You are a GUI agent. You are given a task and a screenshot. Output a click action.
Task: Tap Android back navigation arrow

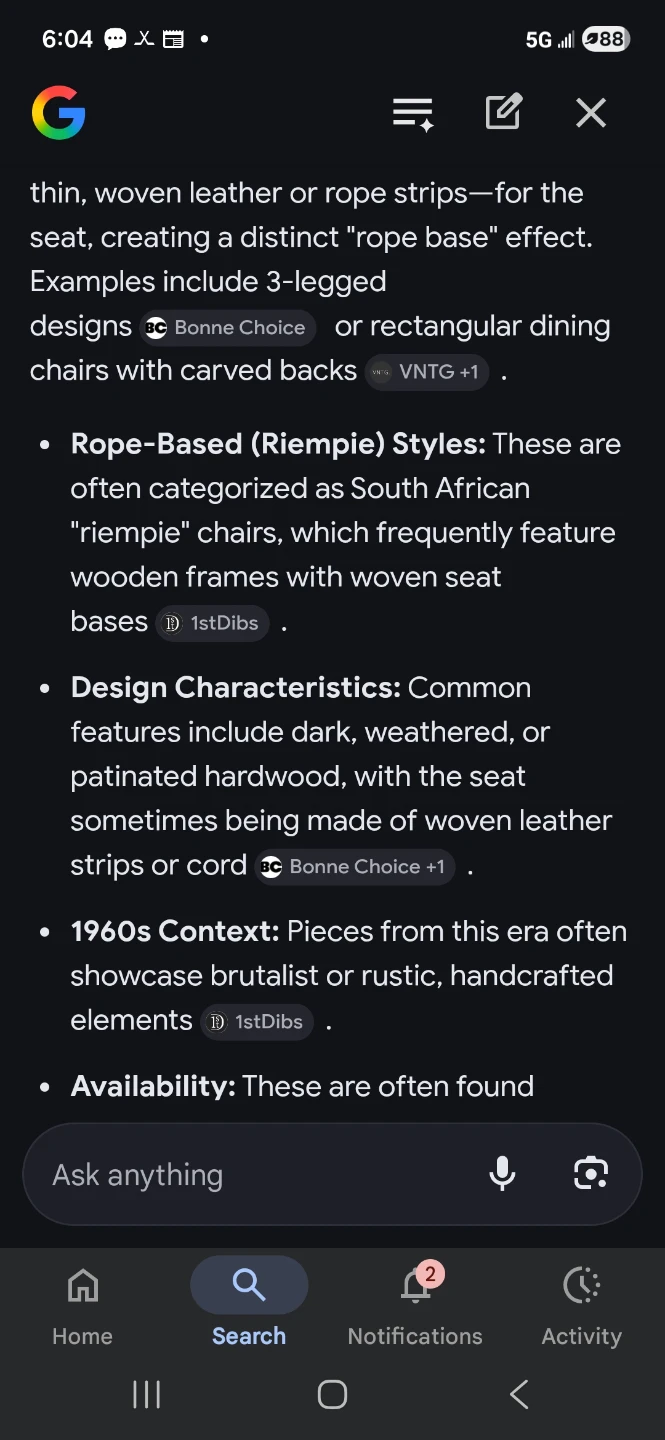[518, 1395]
